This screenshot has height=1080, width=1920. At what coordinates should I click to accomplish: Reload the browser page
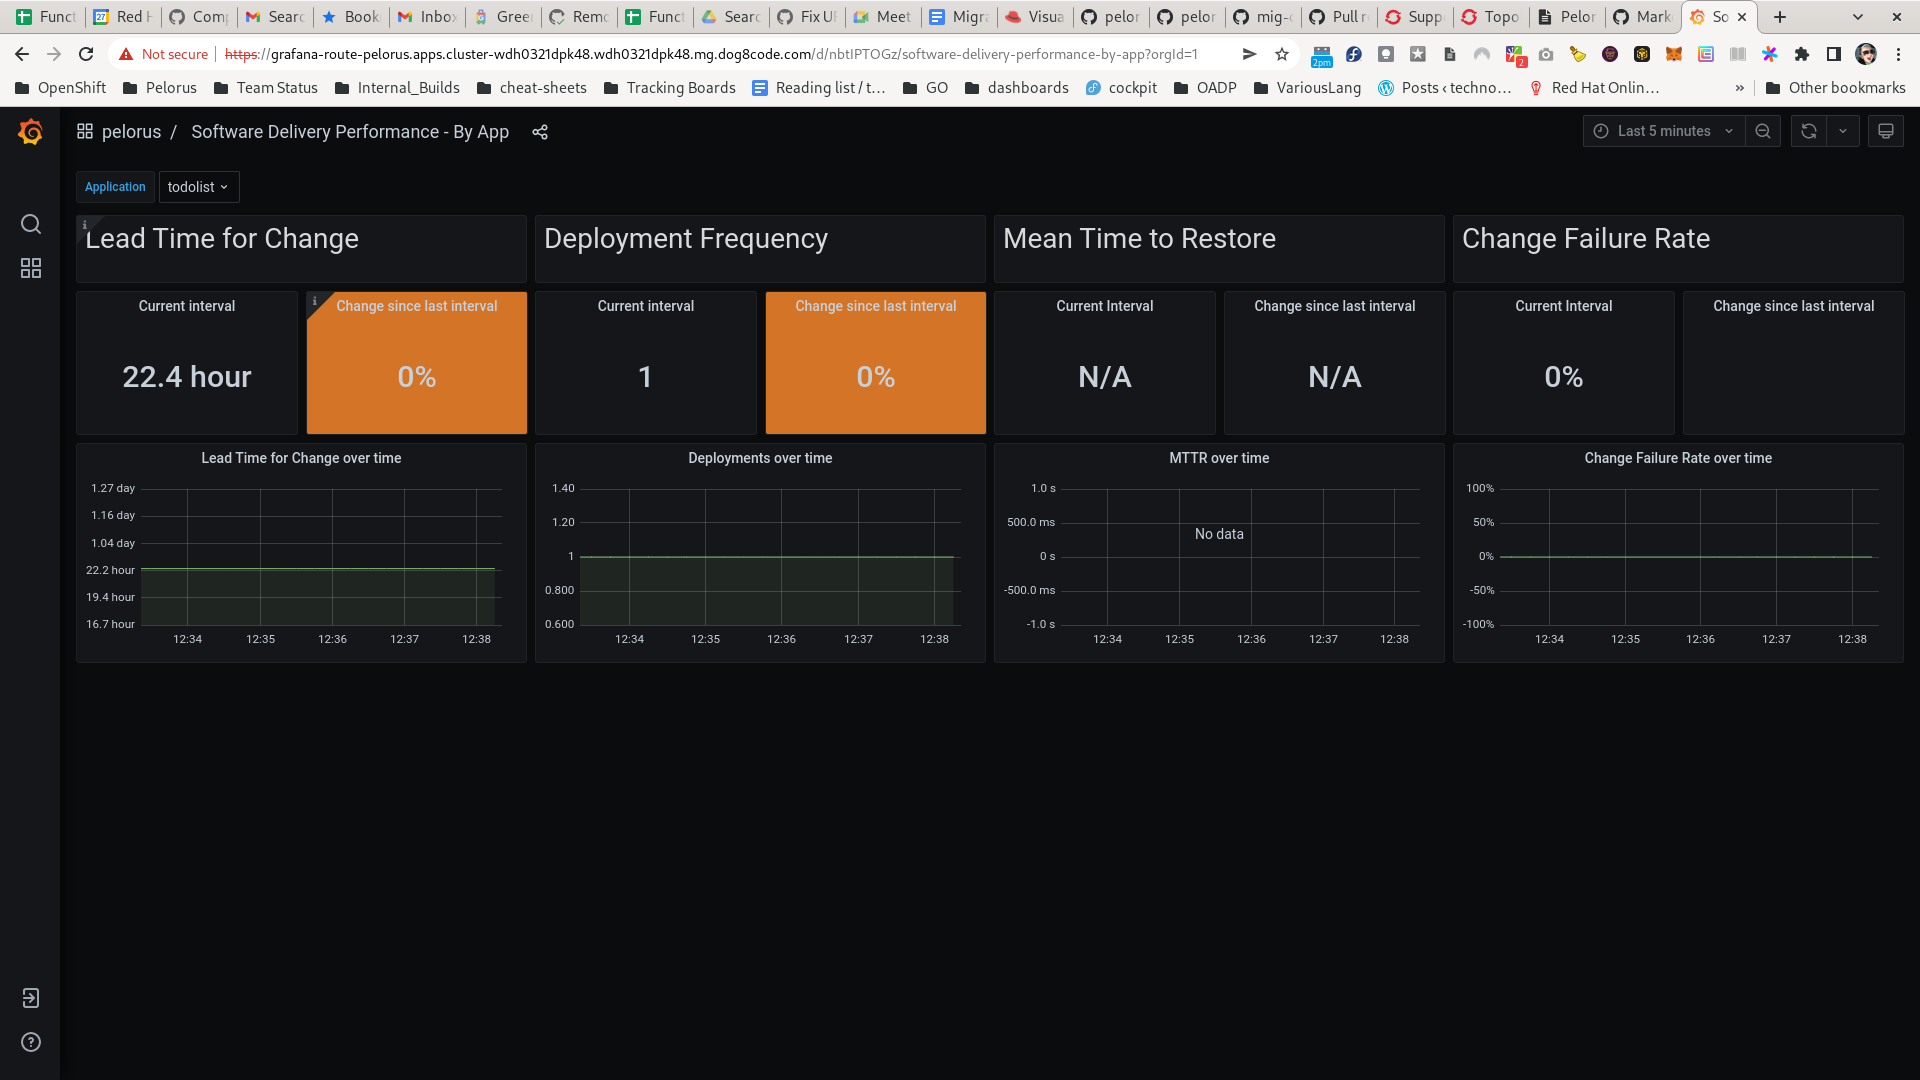[x=86, y=54]
